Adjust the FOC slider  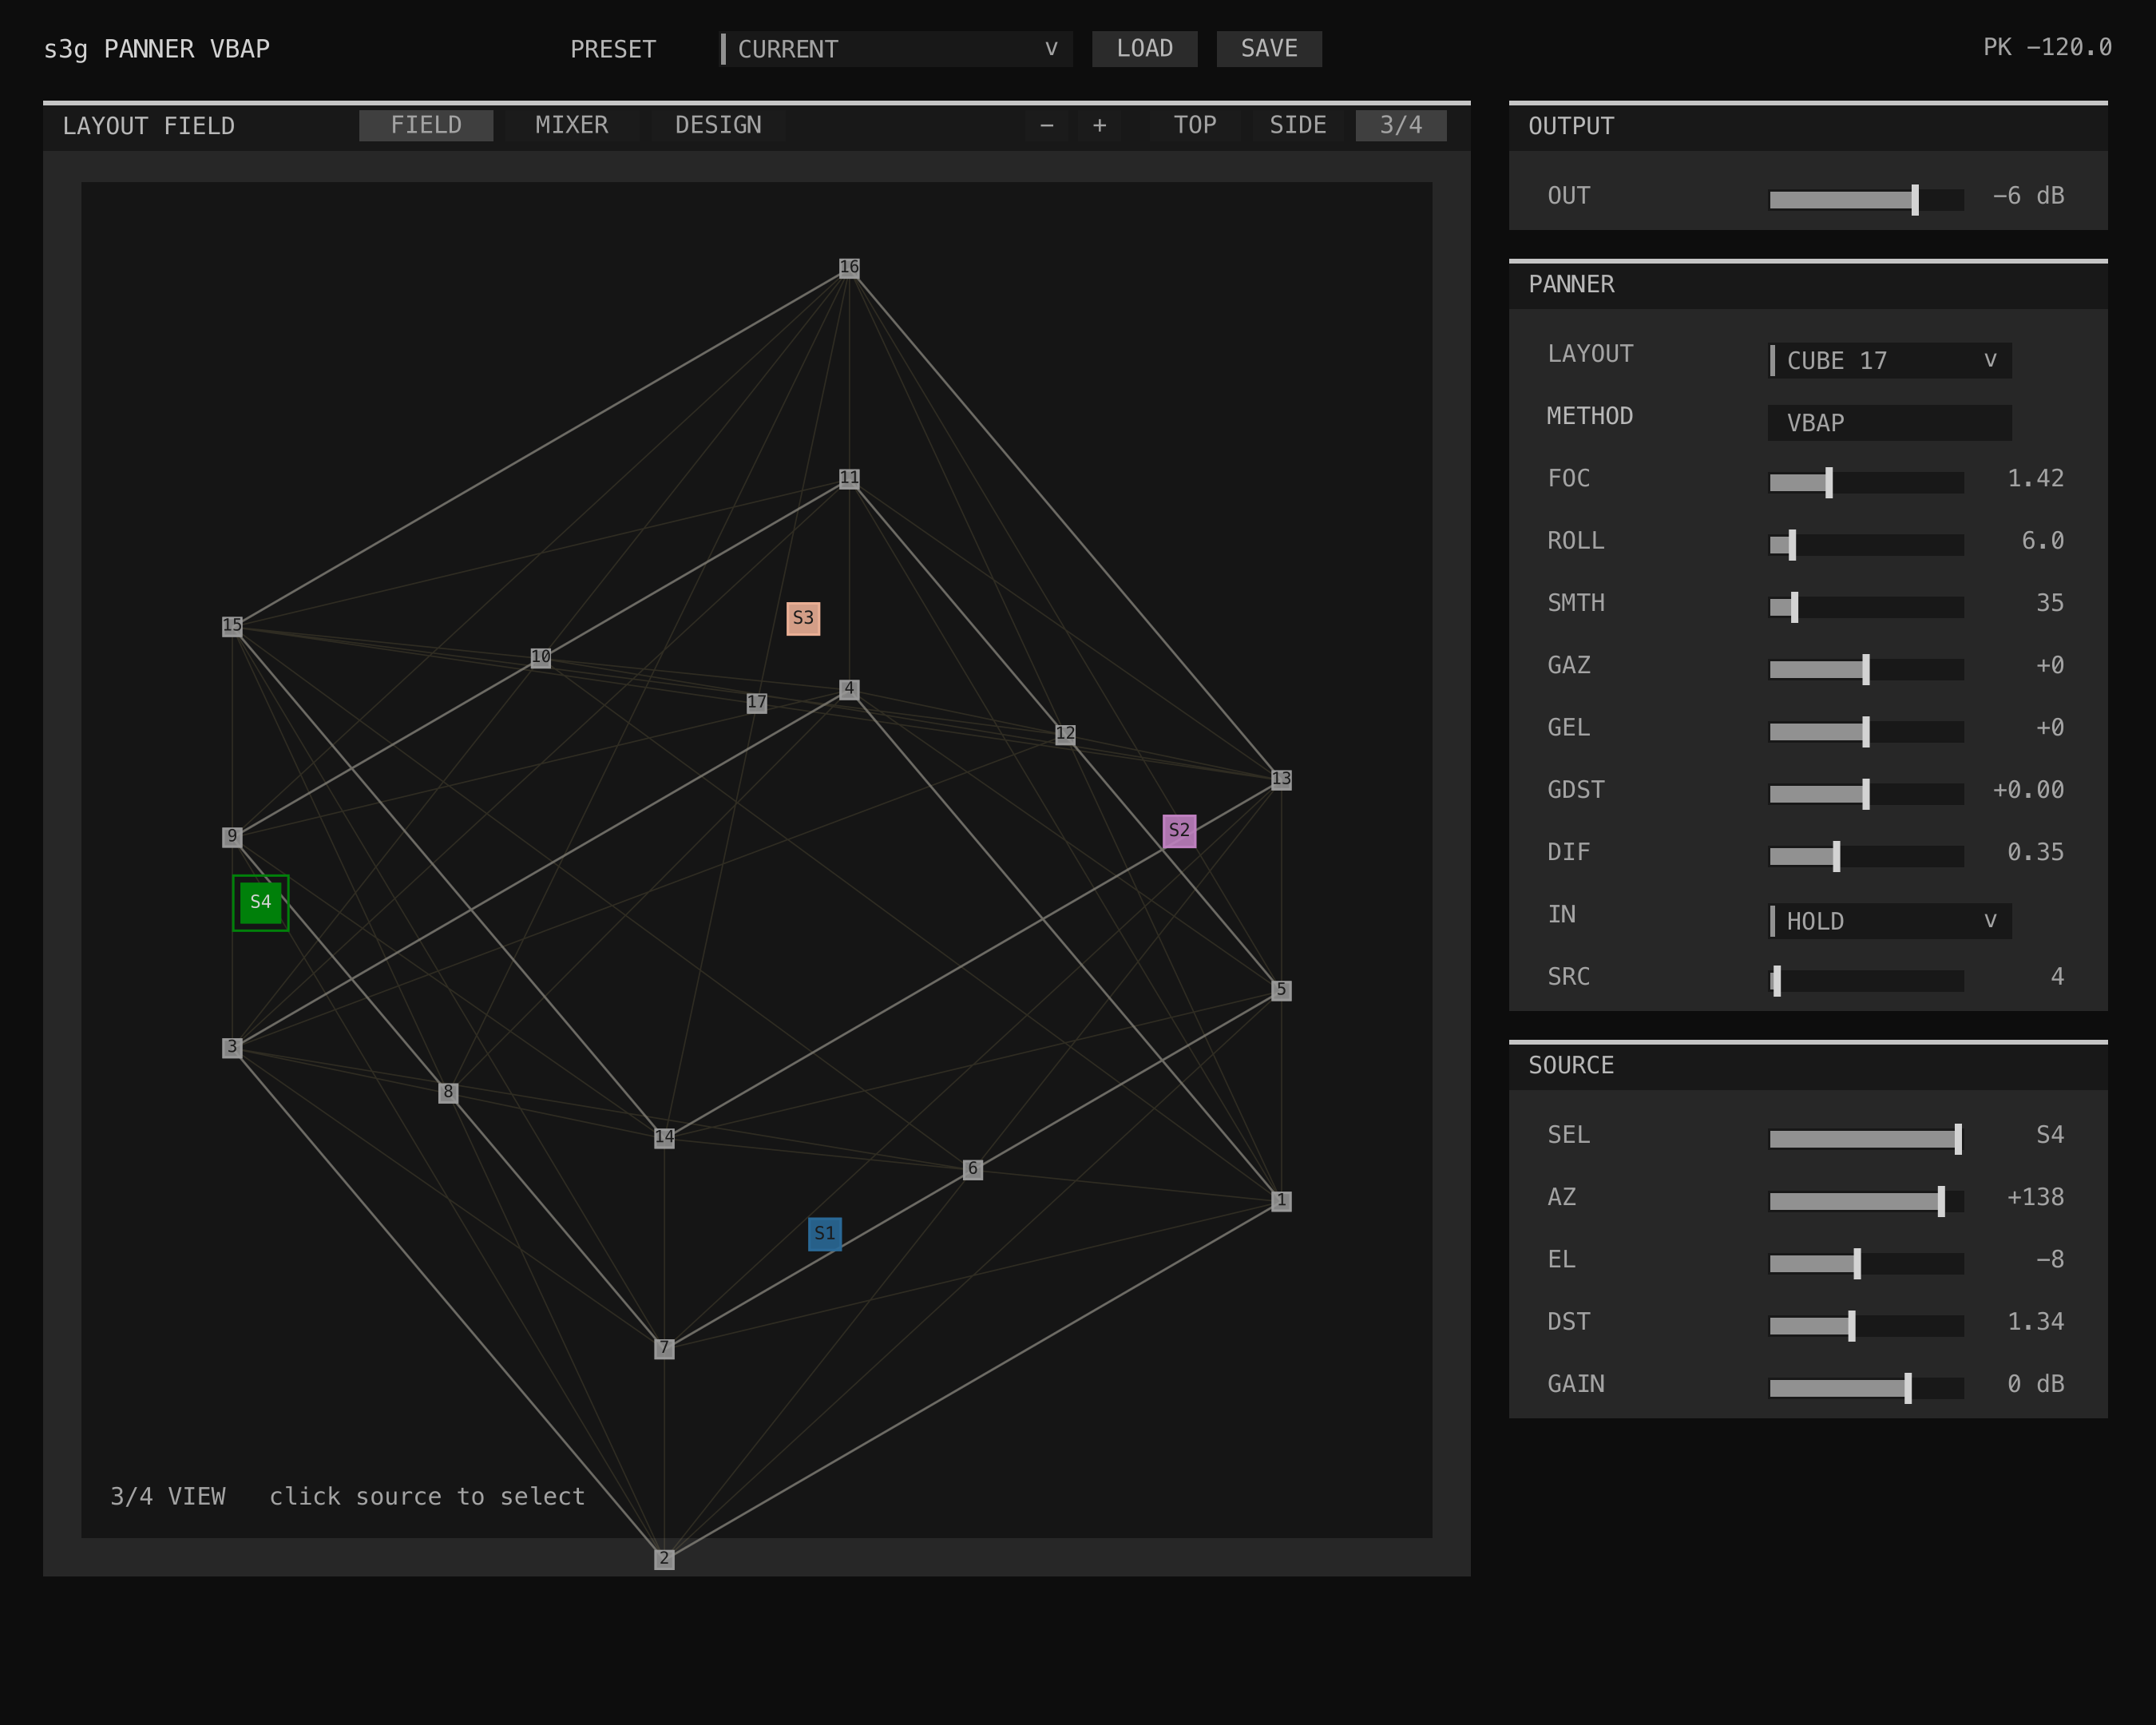pyautogui.click(x=1866, y=483)
